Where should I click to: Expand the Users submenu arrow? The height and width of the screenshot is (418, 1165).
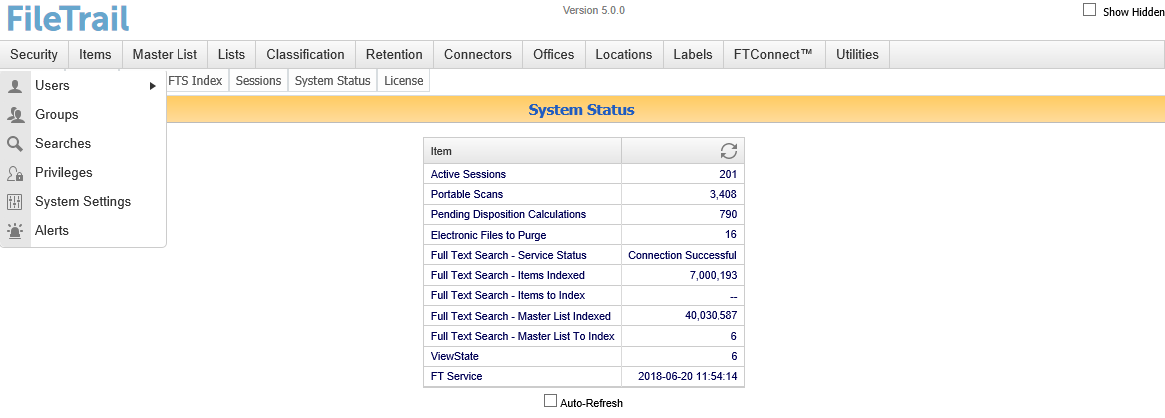152,85
